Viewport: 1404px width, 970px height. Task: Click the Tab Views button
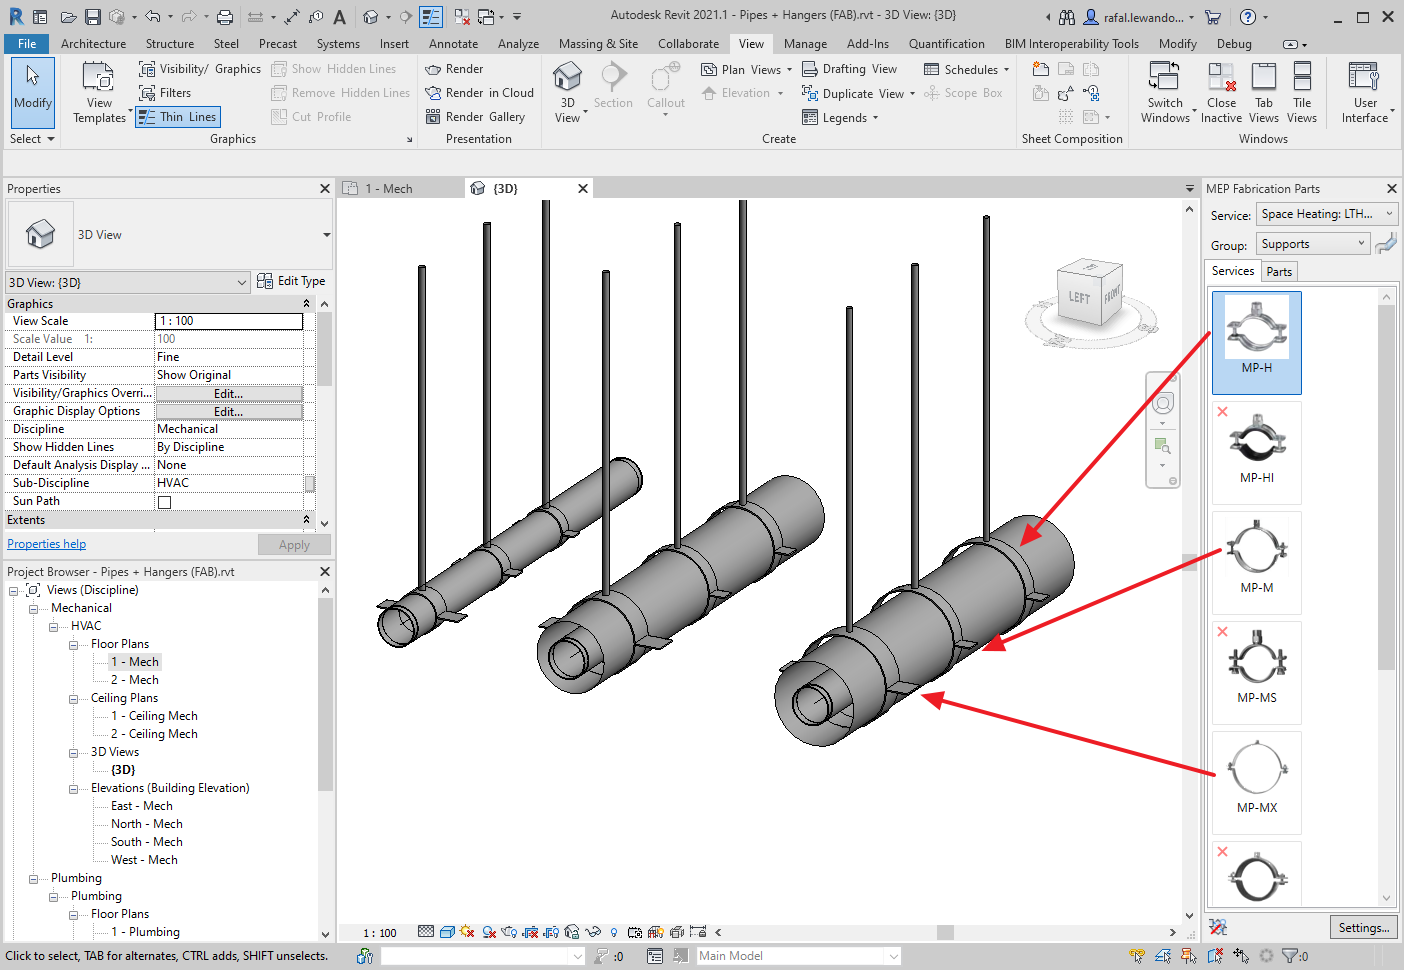[x=1264, y=92]
